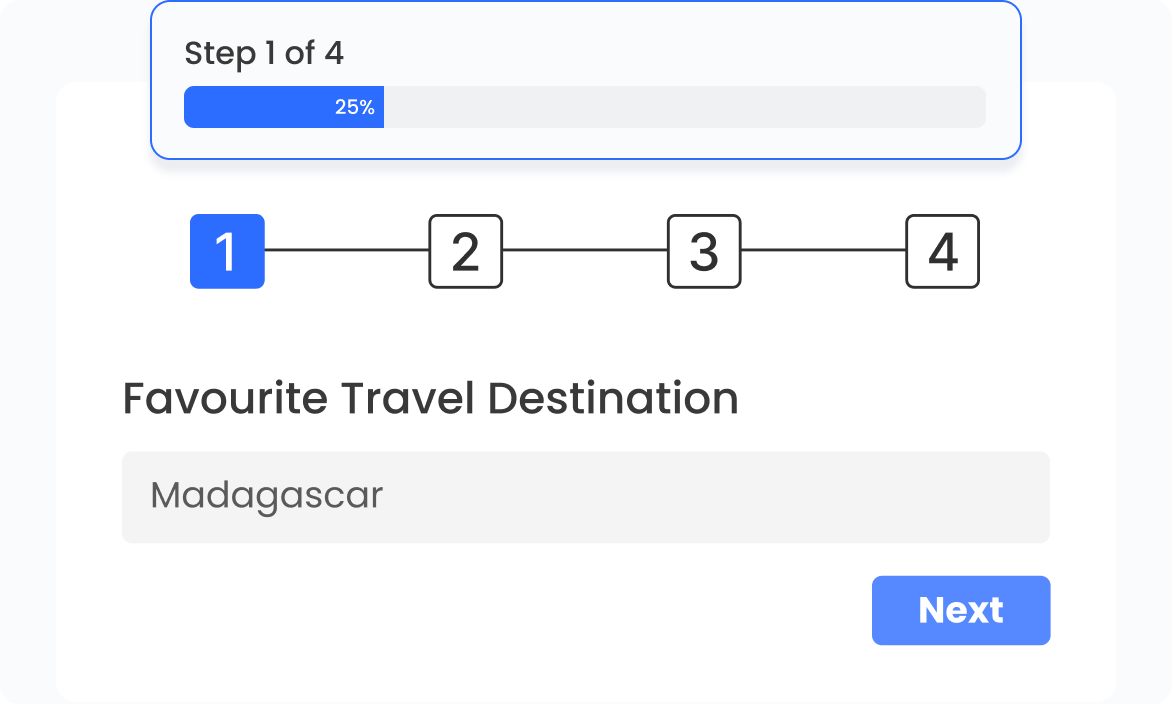This screenshot has height=704, width=1172.
Task: Click the connector line between steps 1 and 2
Action: point(345,252)
